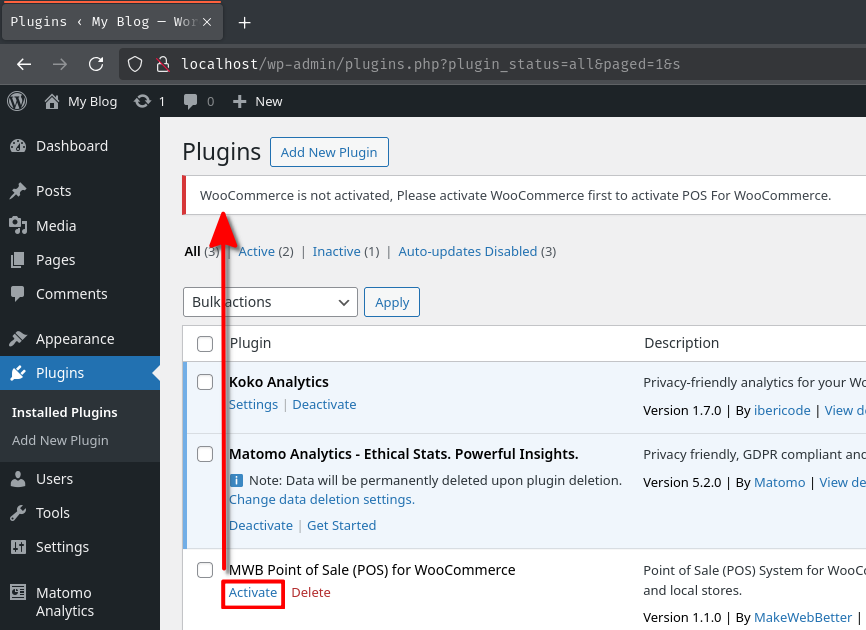866x630 pixels.
Task: Open the Bulk actions dropdown
Action: pos(270,302)
